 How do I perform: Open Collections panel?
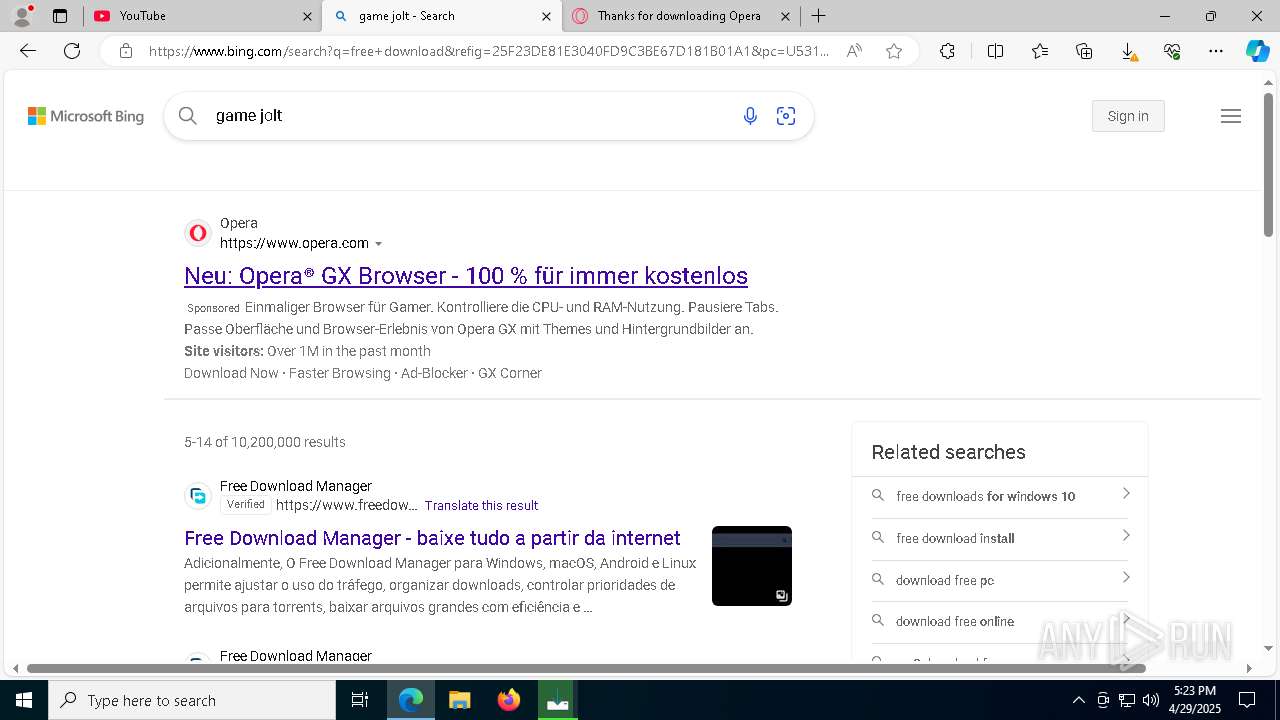pos(1084,51)
